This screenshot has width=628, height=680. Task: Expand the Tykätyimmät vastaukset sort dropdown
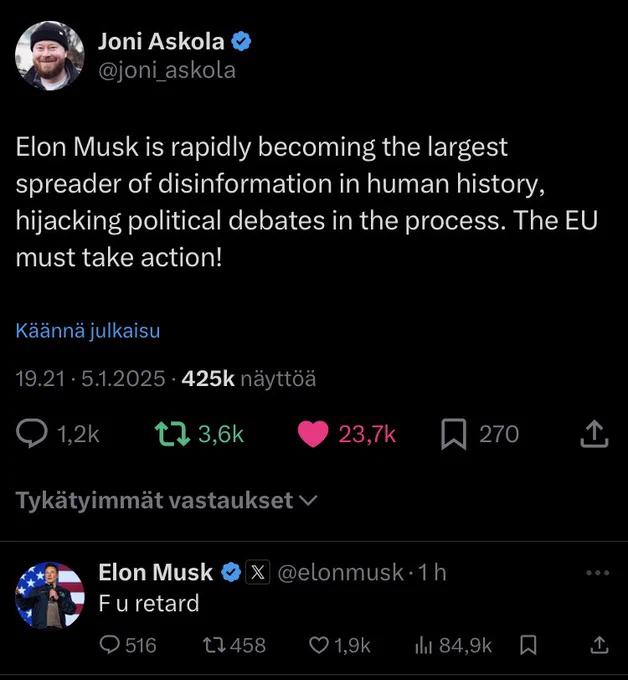(x=167, y=500)
